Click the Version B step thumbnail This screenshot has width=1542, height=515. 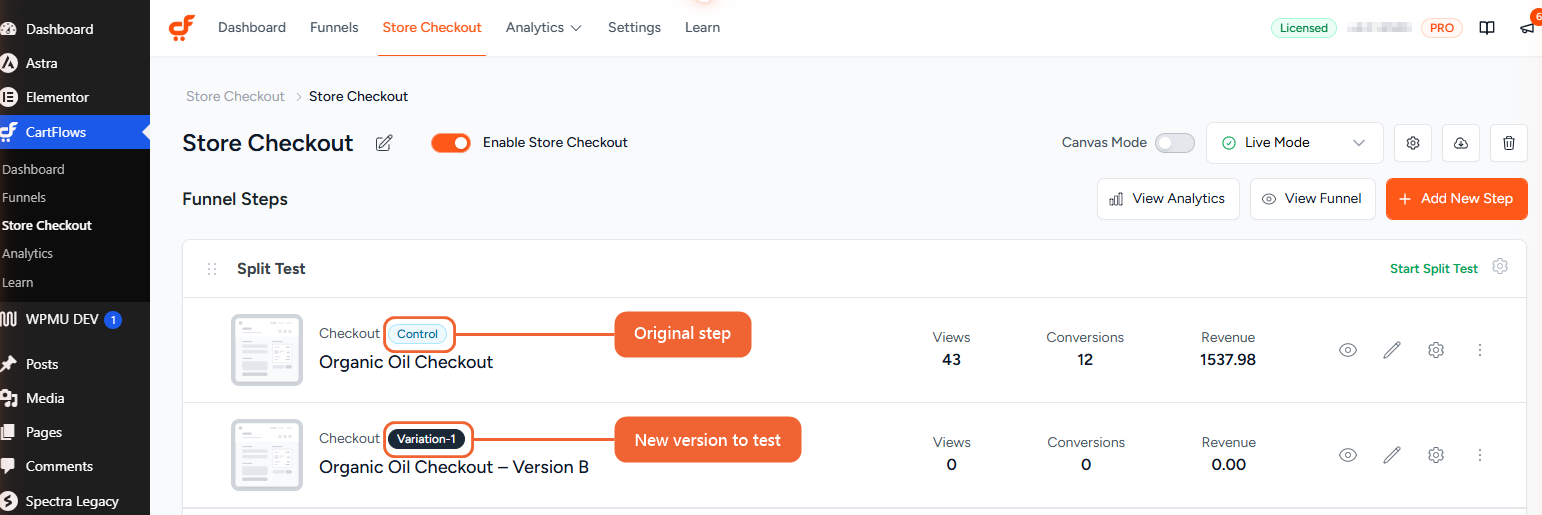[x=267, y=455]
